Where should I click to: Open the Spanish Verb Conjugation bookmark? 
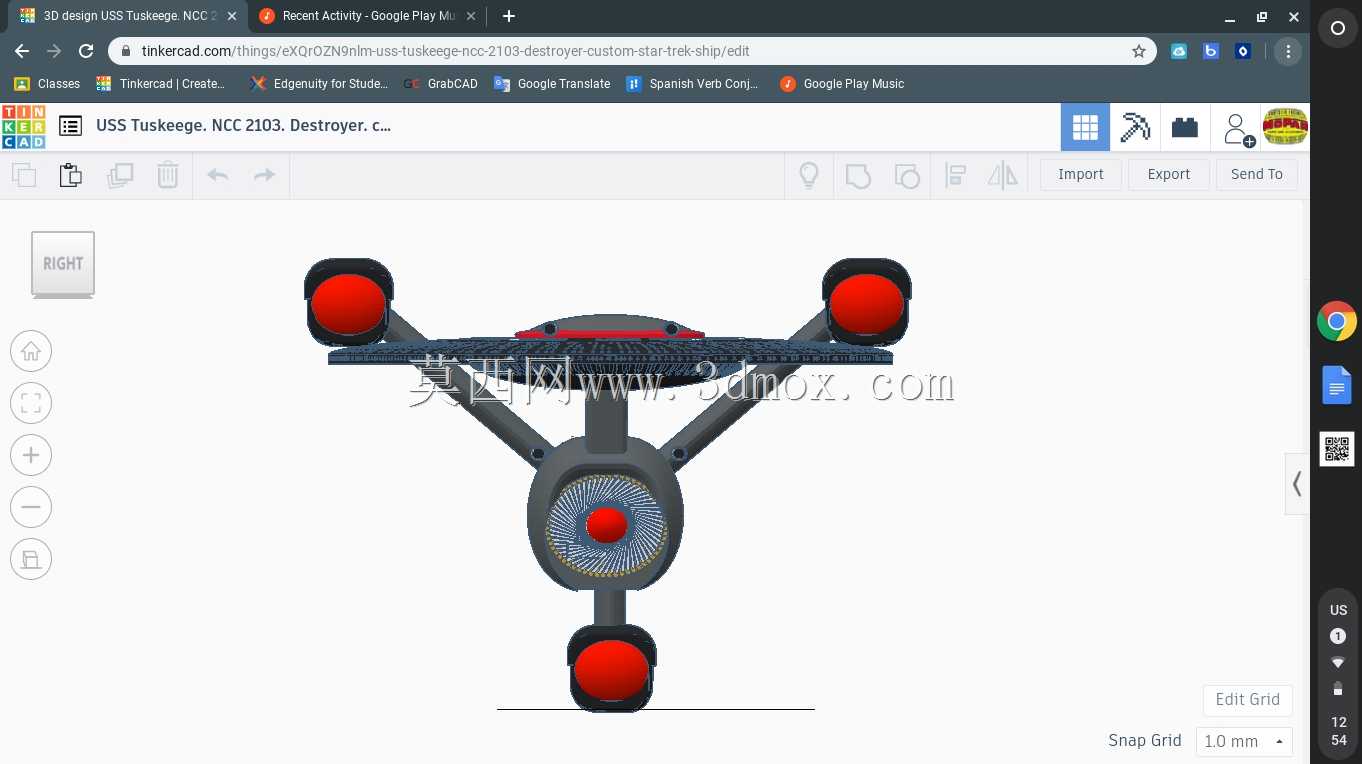pyautogui.click(x=692, y=84)
